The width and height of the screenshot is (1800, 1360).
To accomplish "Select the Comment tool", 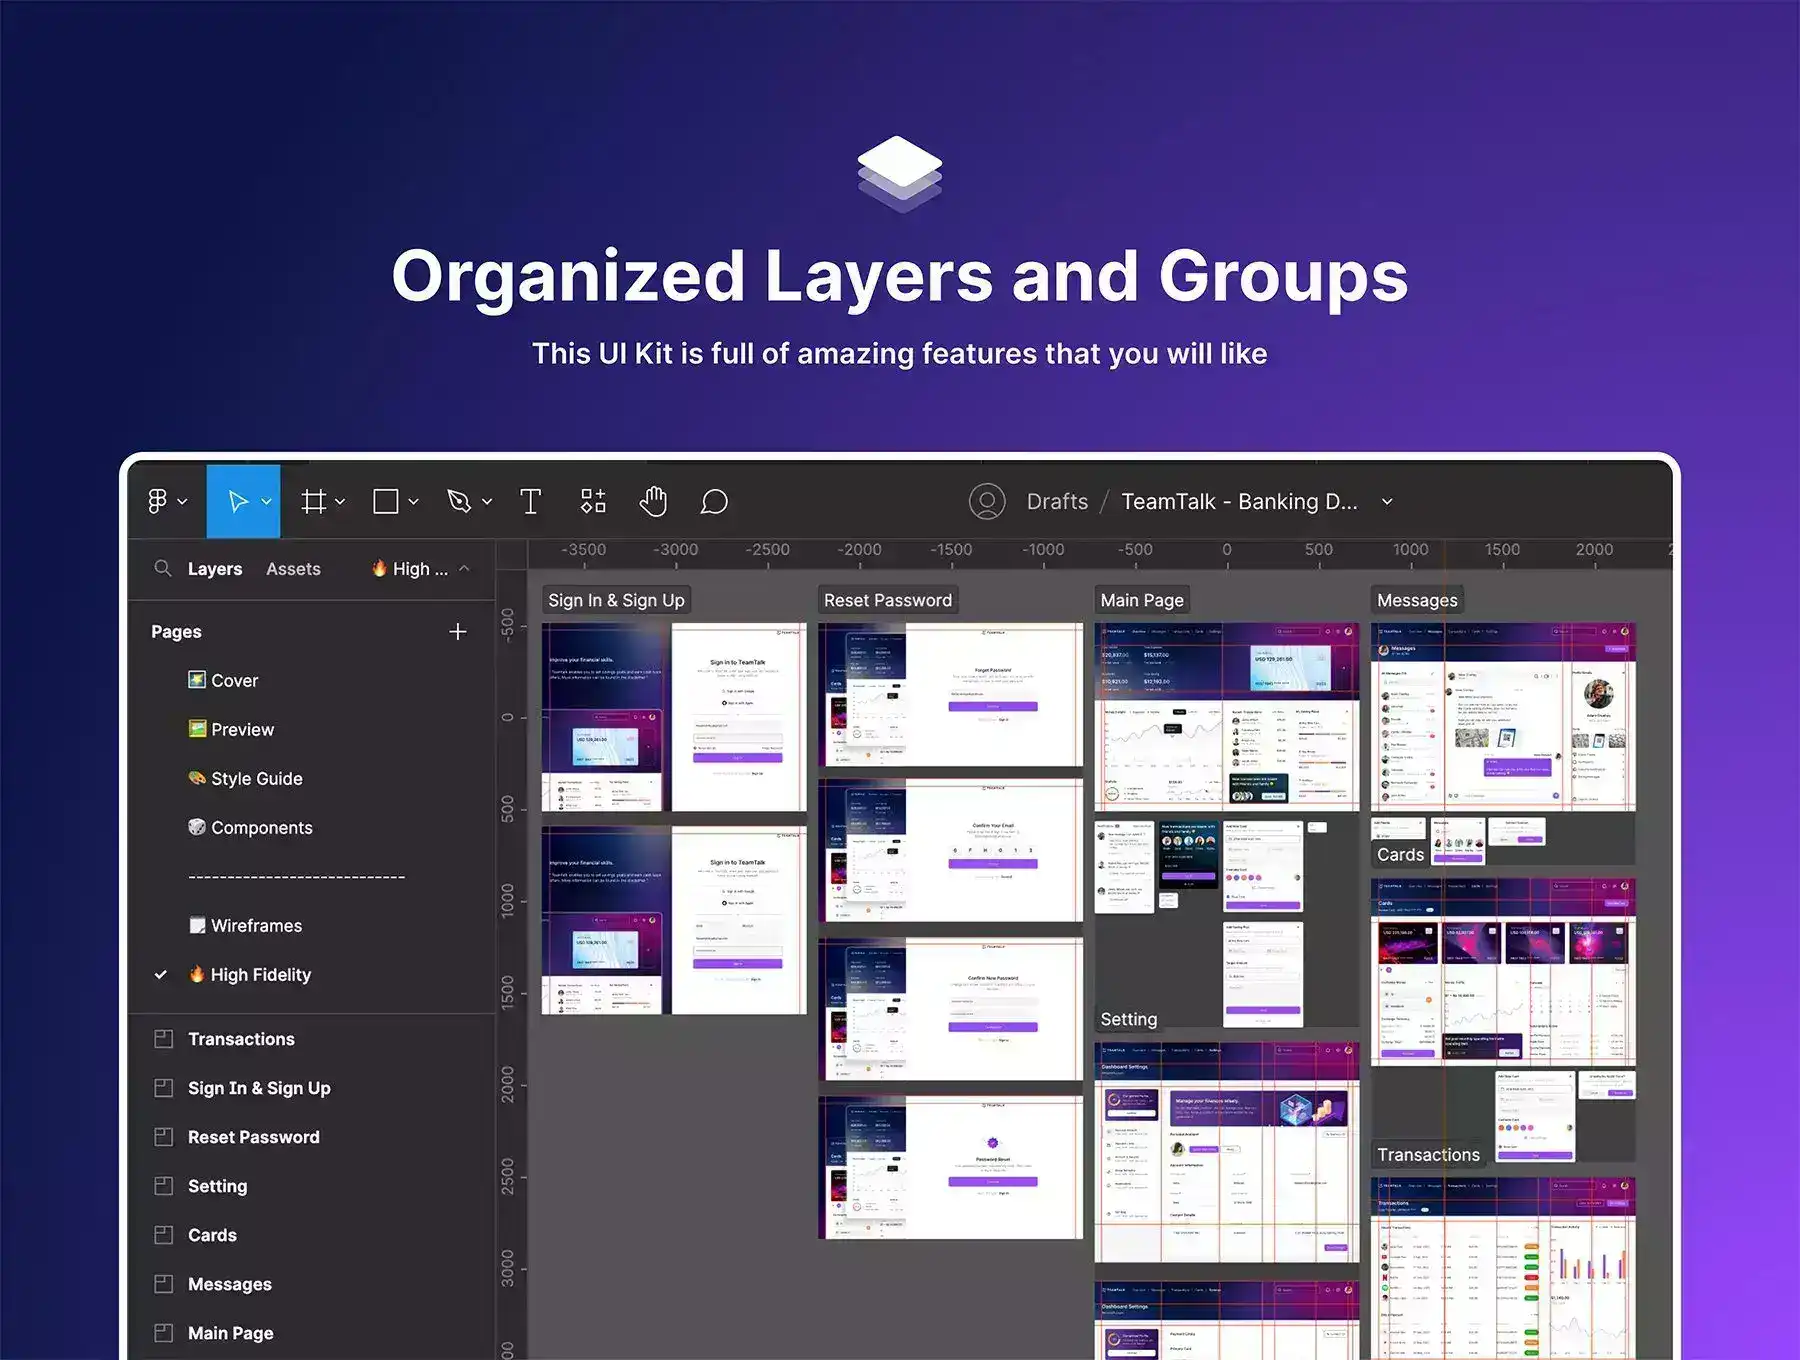I will click(714, 501).
